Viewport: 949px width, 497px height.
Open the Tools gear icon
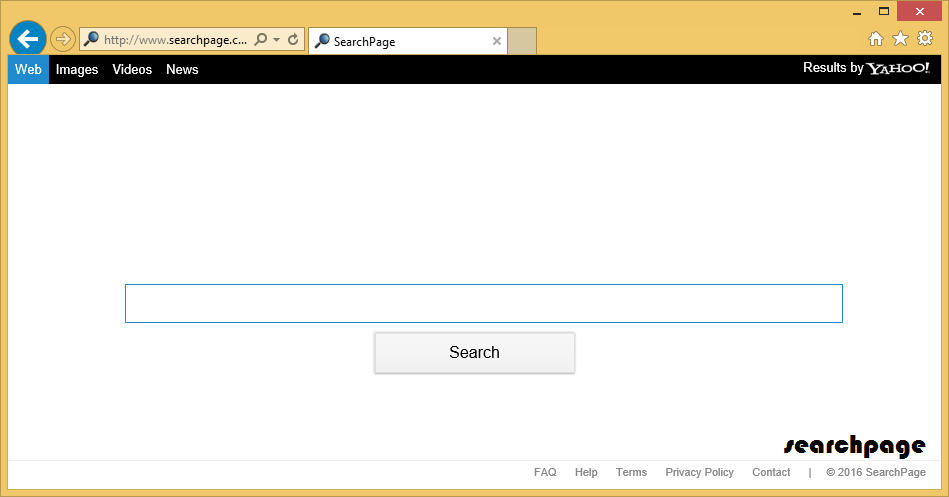[x=924, y=39]
